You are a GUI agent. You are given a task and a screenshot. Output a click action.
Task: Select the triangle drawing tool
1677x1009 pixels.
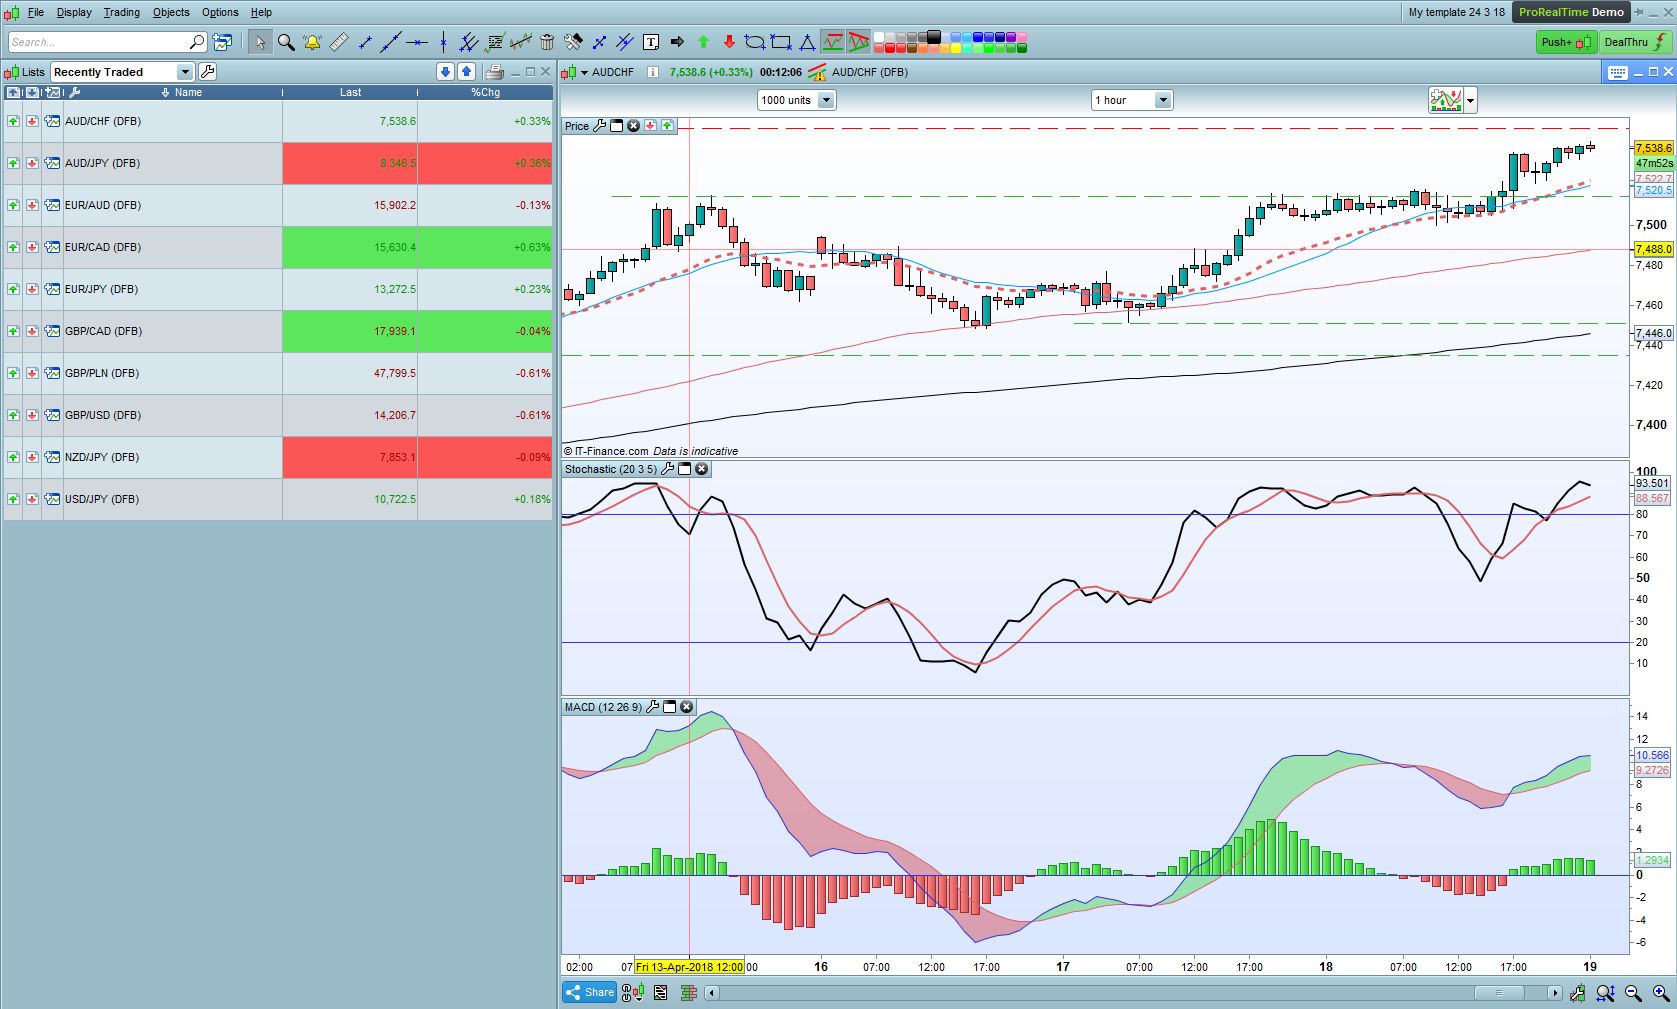(807, 42)
